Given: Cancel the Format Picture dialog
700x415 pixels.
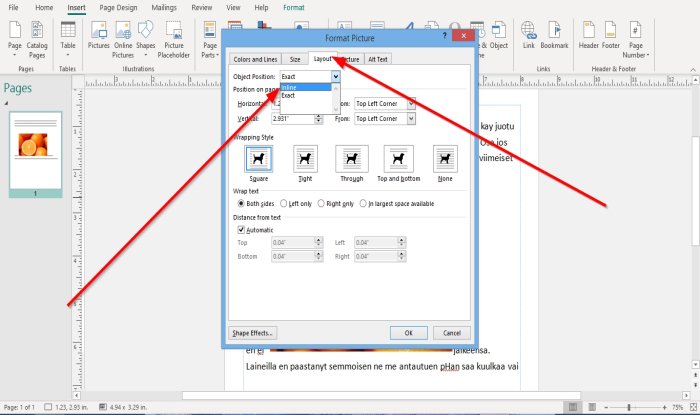Looking at the screenshot, I should tap(452, 333).
